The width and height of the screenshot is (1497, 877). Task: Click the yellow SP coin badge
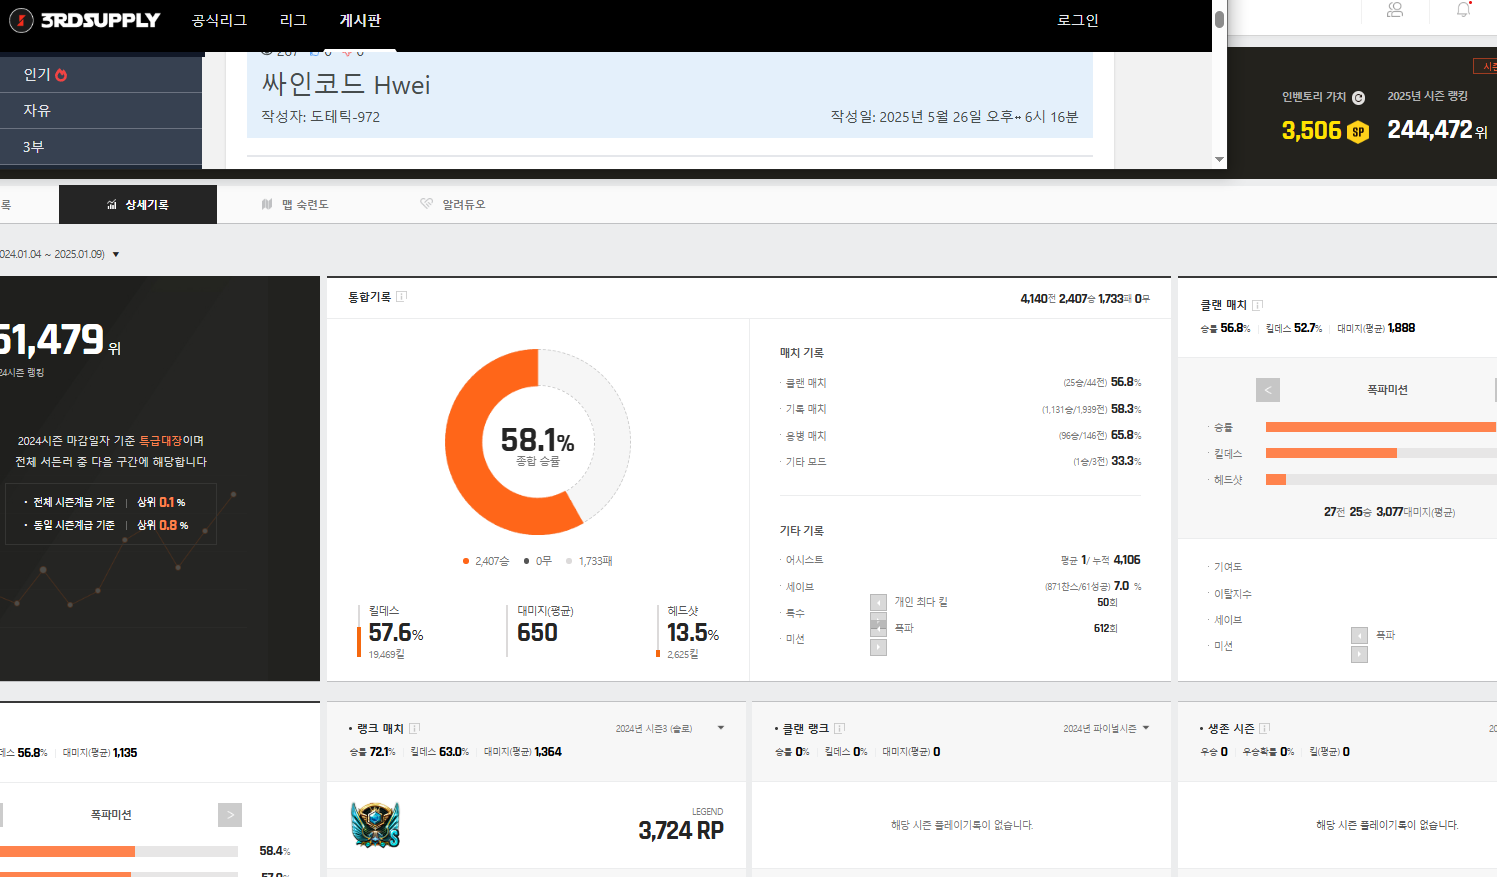(x=1358, y=132)
